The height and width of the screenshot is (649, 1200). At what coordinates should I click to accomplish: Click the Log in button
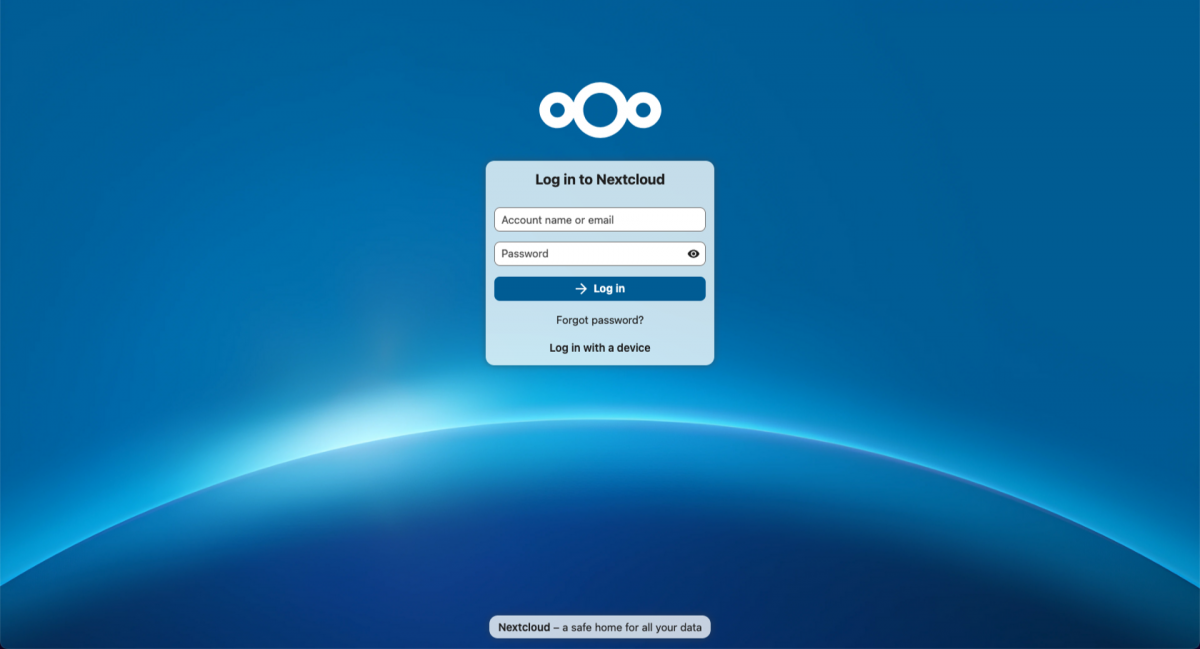click(600, 289)
